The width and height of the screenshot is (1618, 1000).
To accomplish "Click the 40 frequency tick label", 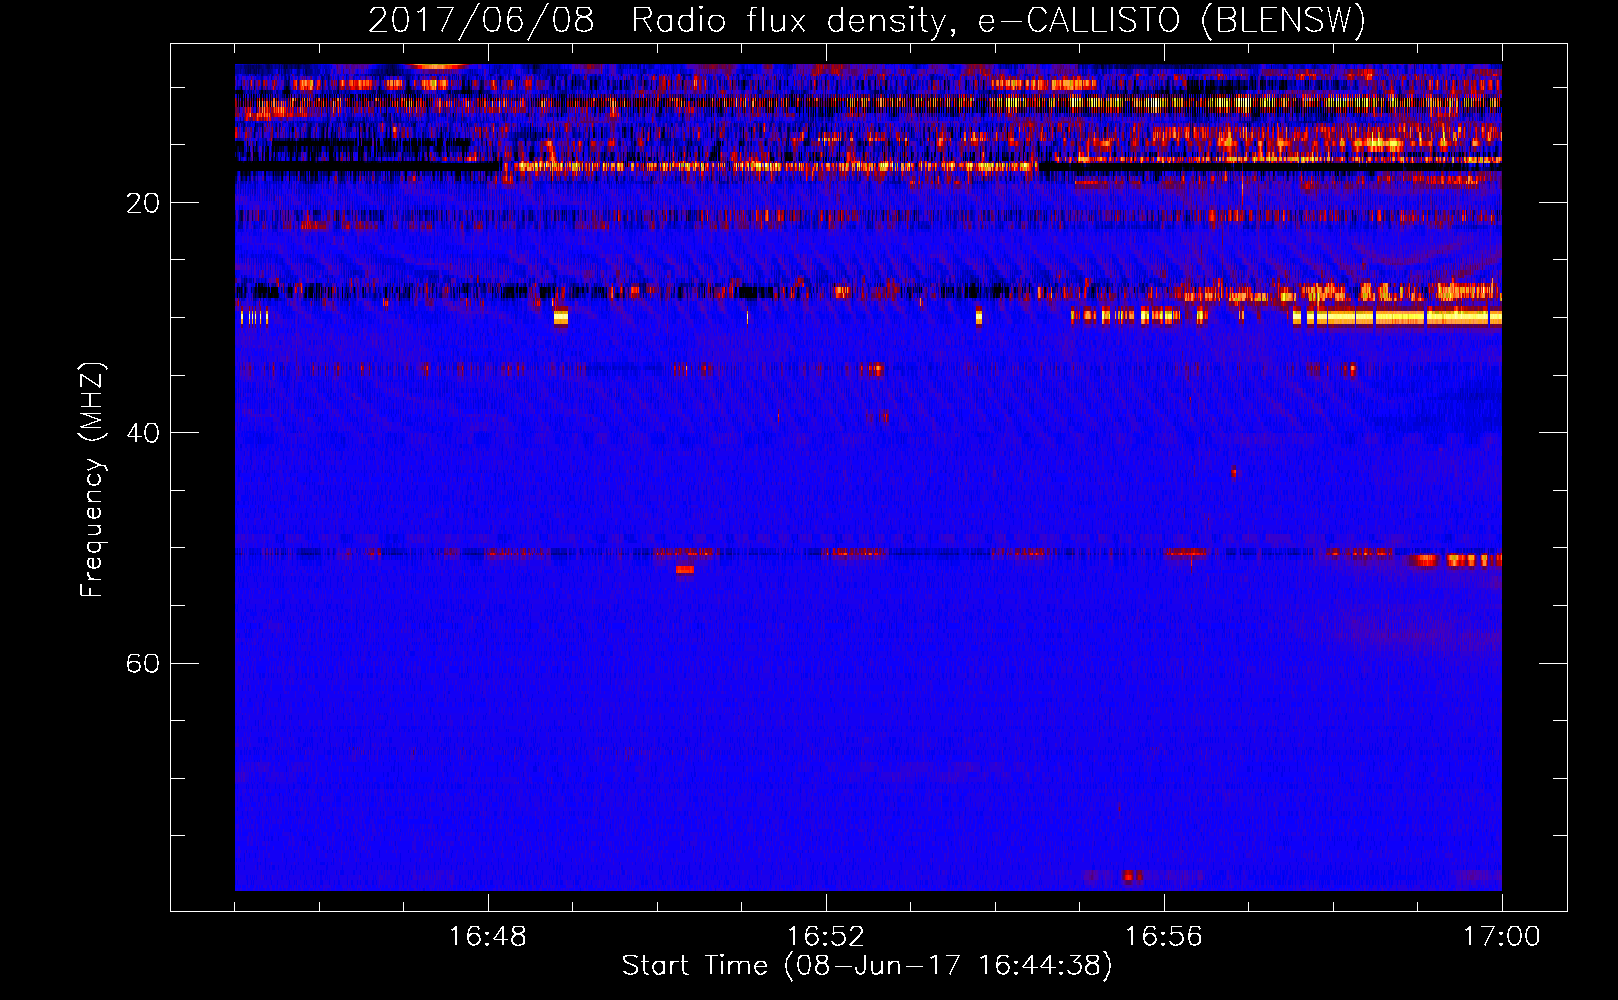I will click(142, 433).
